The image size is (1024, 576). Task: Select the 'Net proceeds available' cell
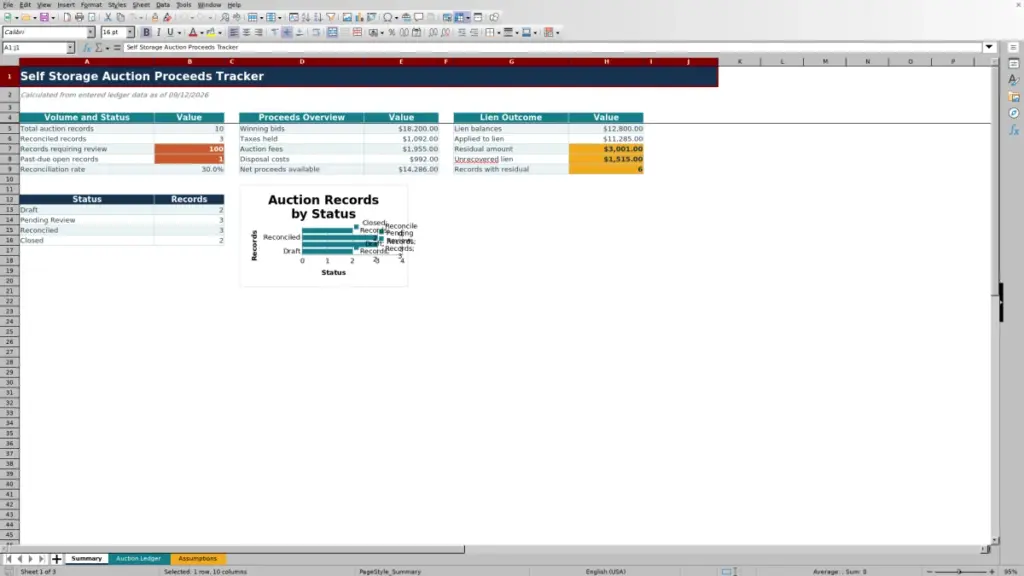(301, 169)
